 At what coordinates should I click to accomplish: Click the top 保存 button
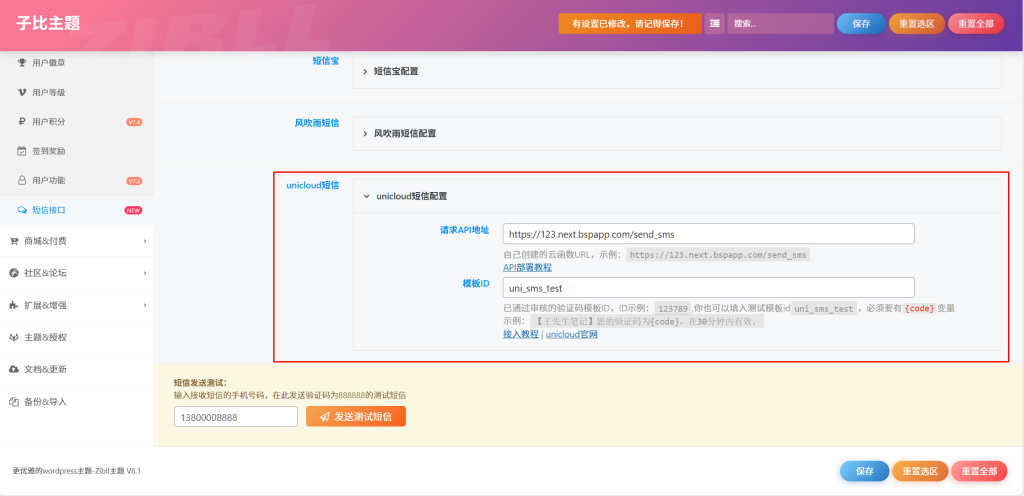tap(860, 23)
